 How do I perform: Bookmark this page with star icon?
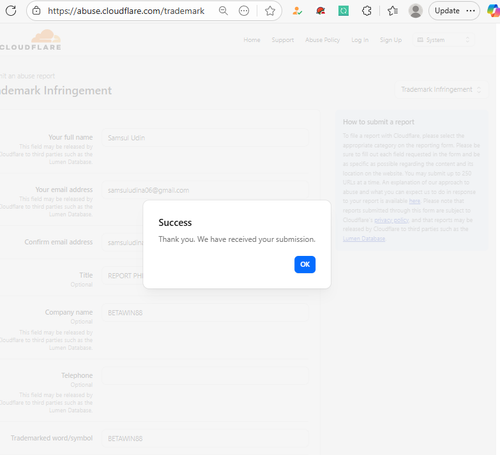270,11
